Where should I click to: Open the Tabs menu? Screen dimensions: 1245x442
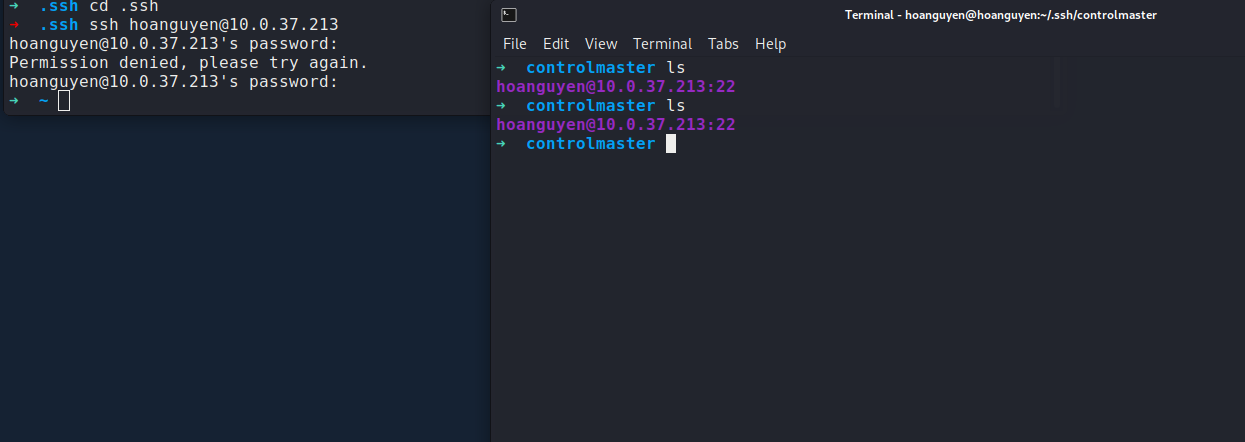723,44
